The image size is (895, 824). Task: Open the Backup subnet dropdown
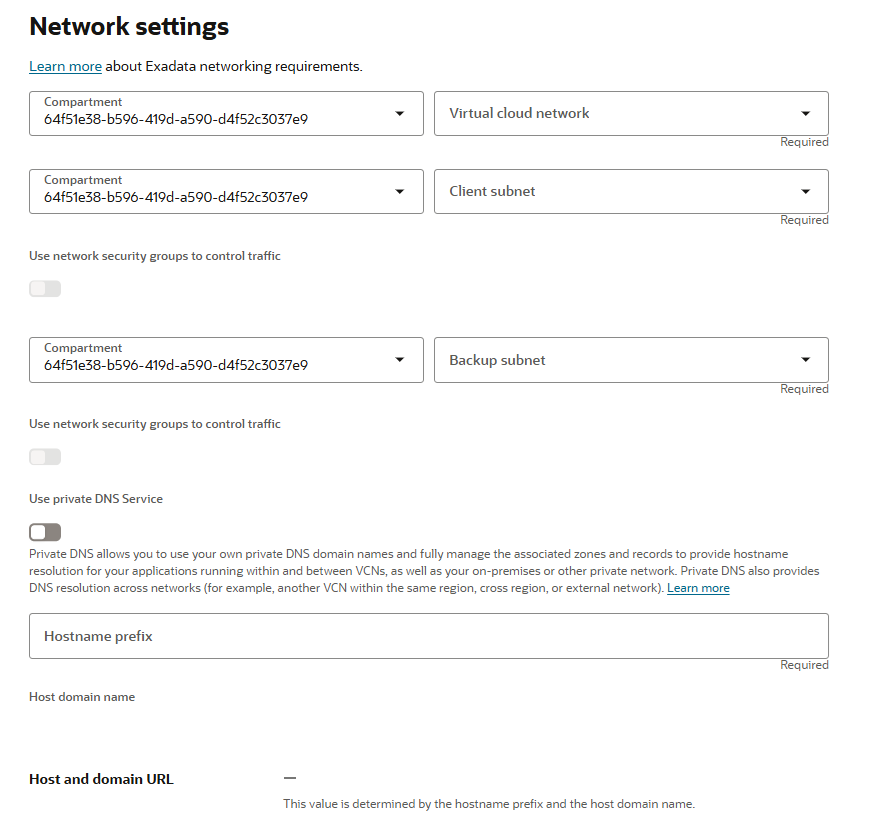point(620,360)
